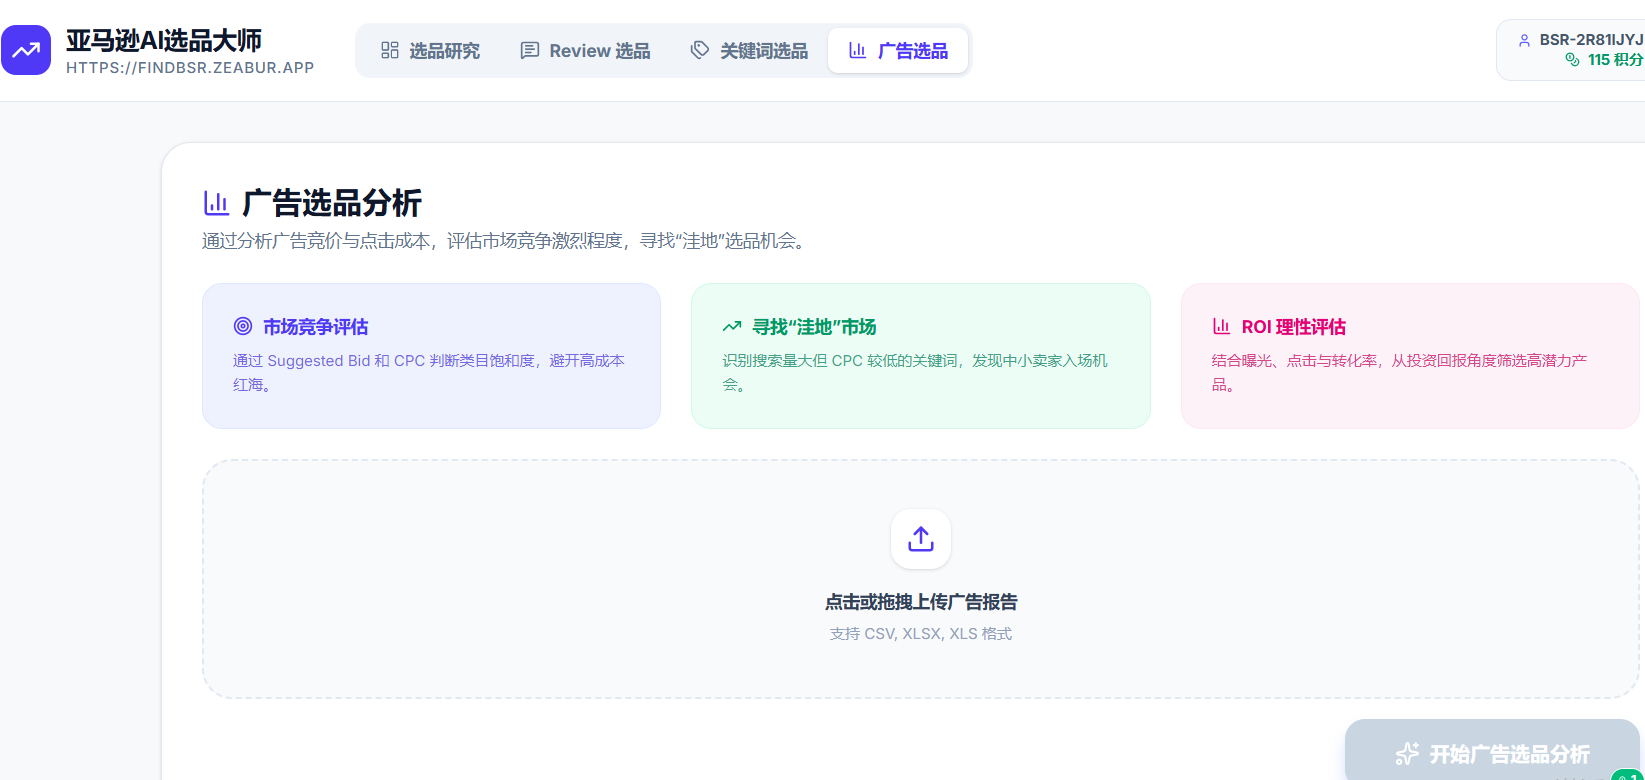
Task: Click the BSR-2R81IJYJ username
Action: point(1590,40)
